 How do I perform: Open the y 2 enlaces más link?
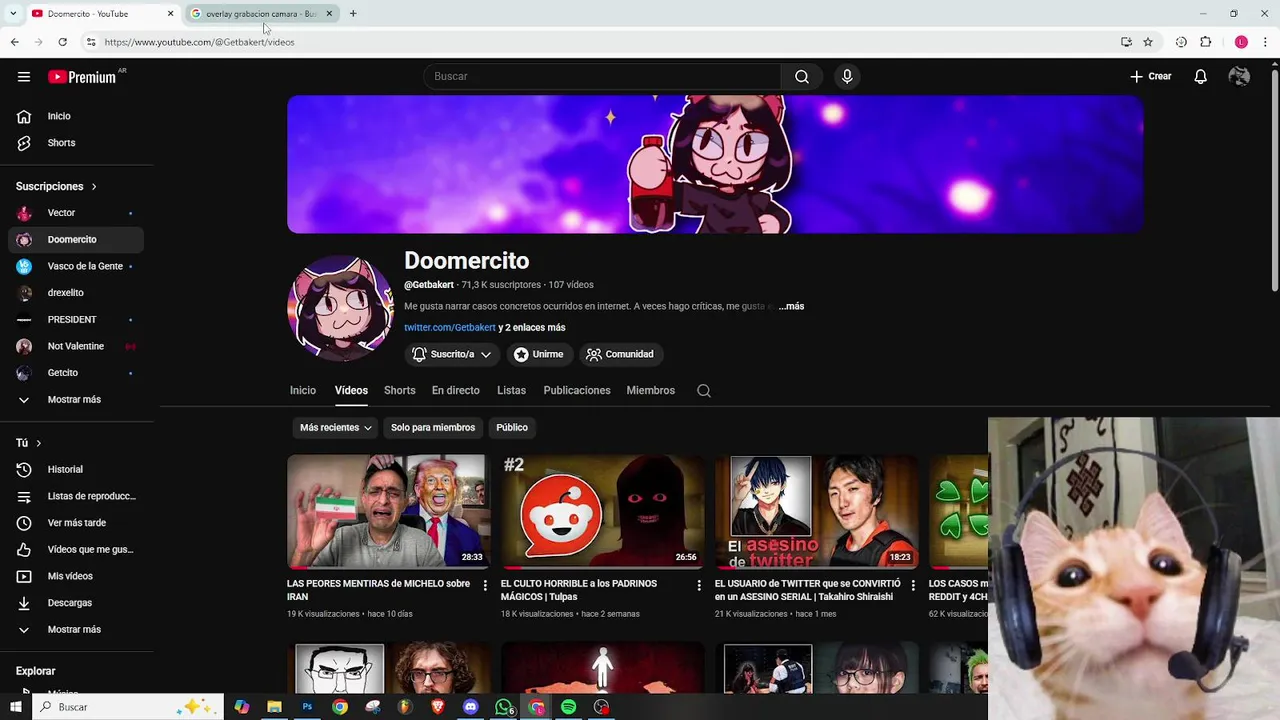(532, 328)
